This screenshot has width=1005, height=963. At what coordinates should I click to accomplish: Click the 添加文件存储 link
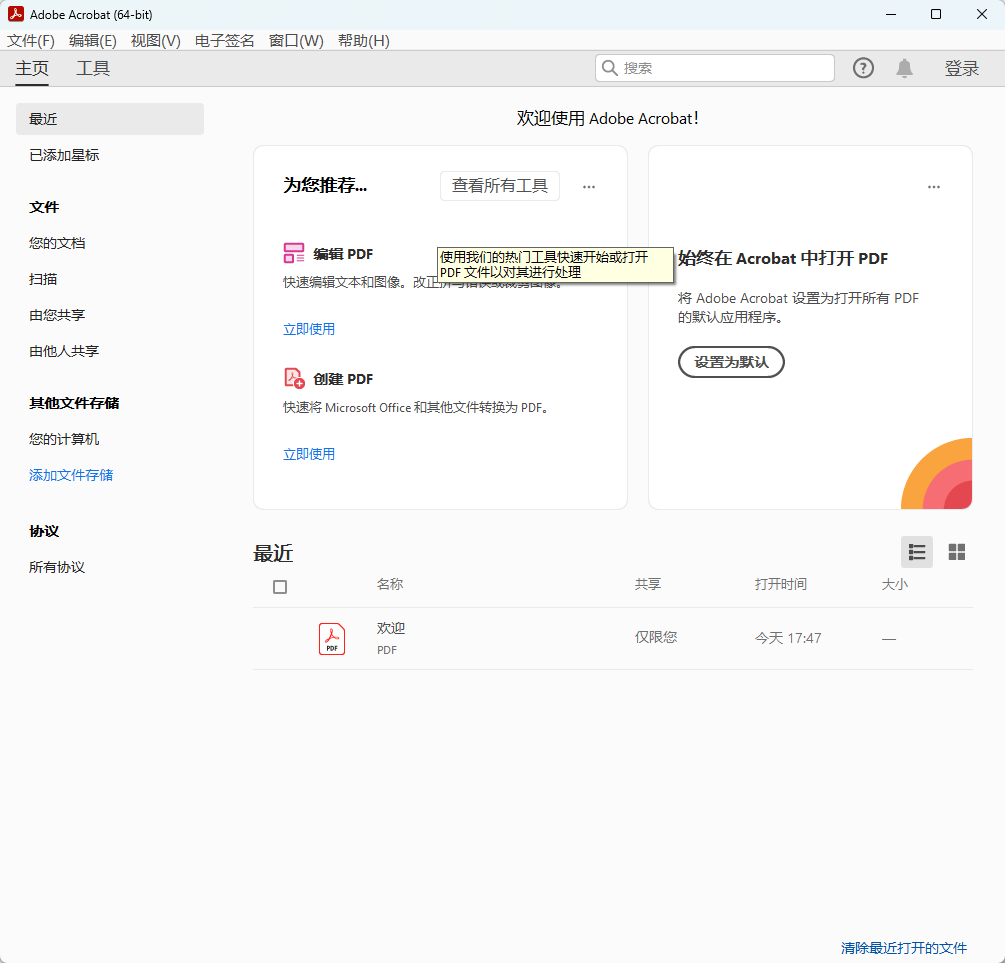click(71, 475)
